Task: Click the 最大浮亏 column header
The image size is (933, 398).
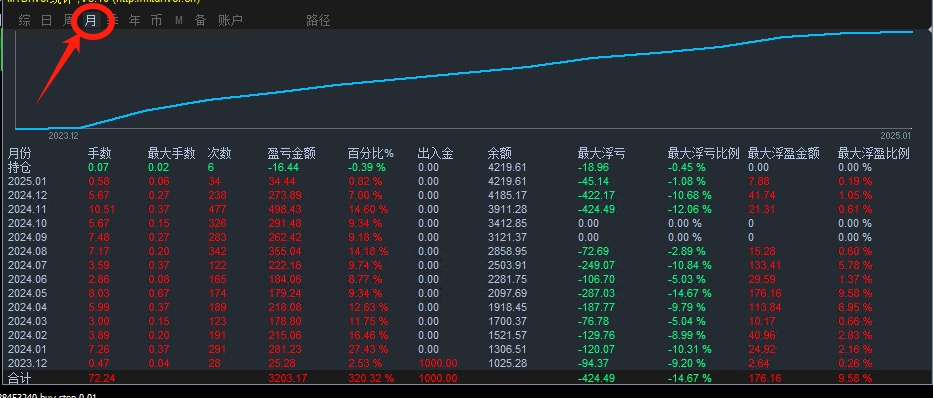Action: 601,153
